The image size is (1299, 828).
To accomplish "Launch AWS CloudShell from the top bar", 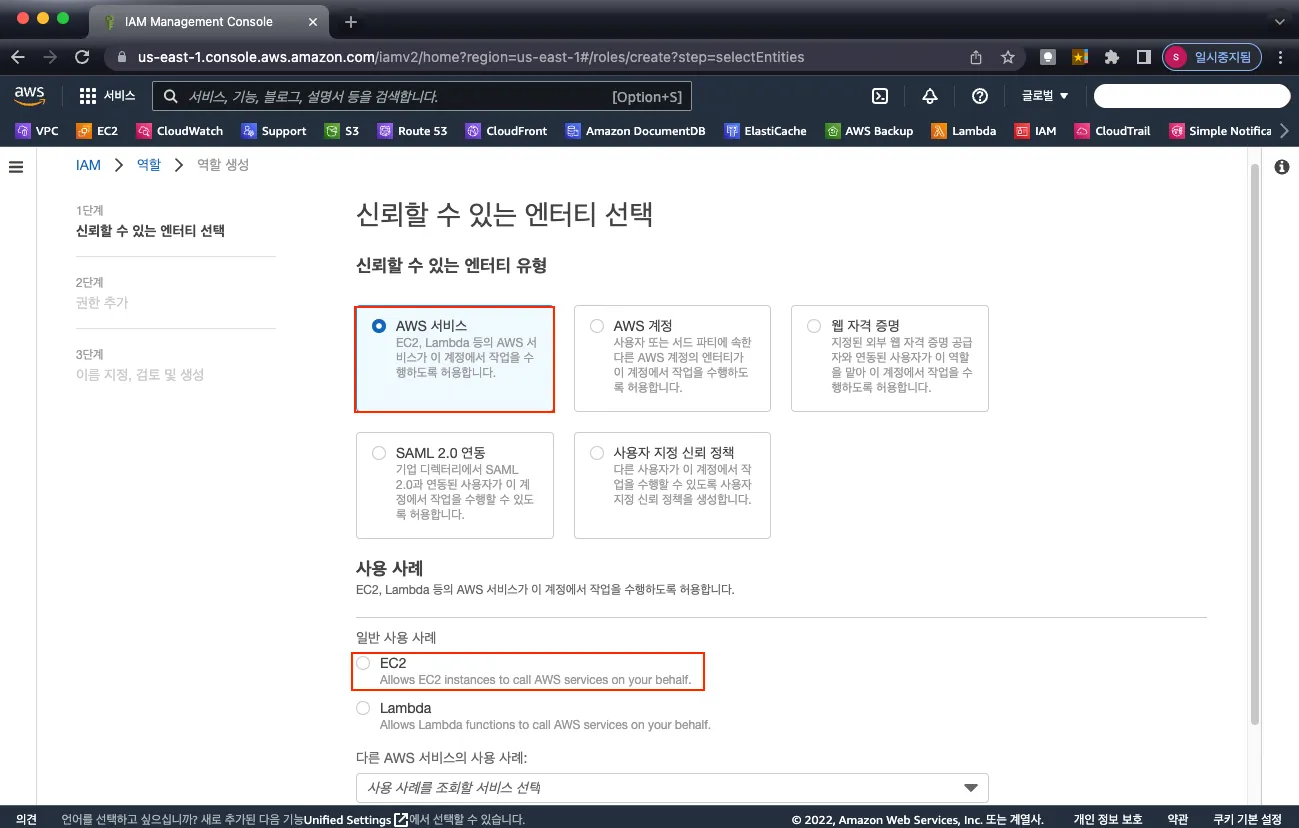I will (880, 96).
